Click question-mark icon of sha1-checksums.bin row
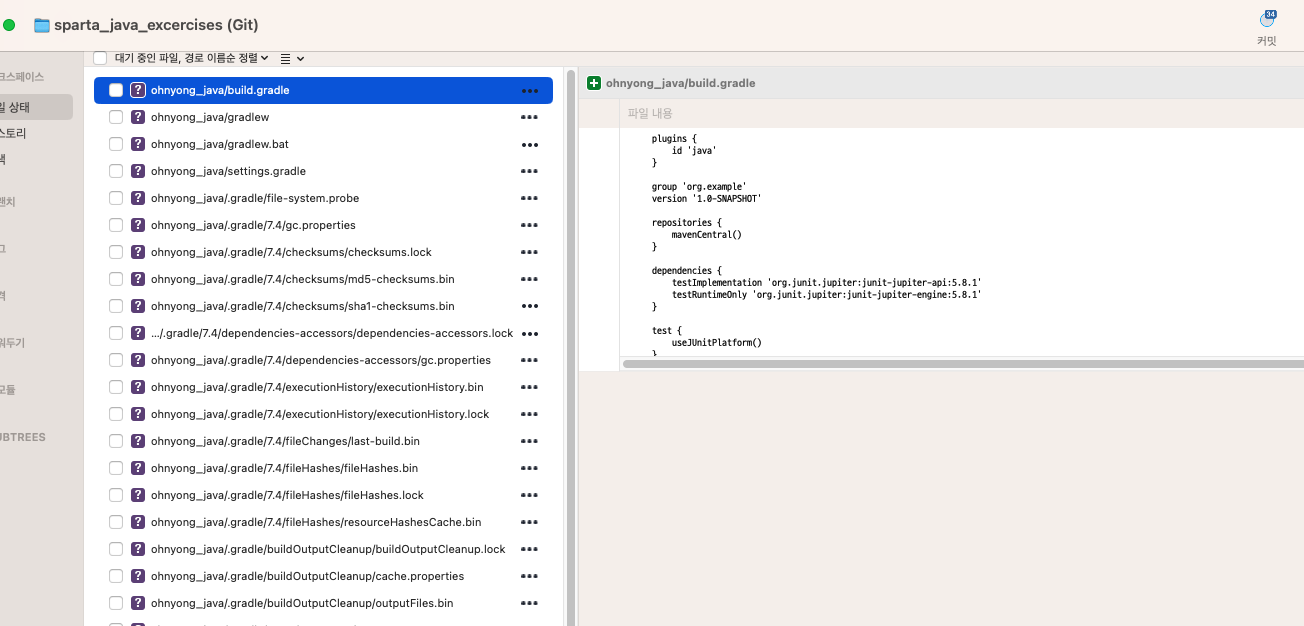Image resolution: width=1304 pixels, height=626 pixels. [x=138, y=306]
